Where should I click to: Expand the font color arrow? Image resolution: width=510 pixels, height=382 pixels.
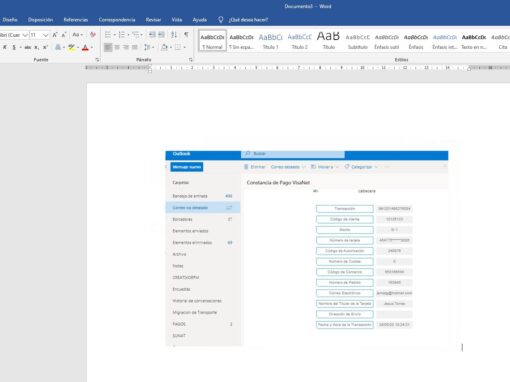[92, 47]
